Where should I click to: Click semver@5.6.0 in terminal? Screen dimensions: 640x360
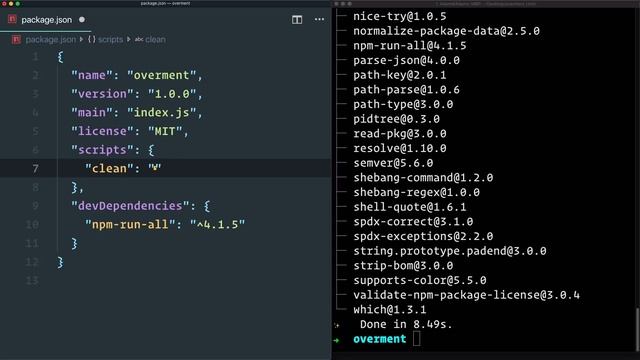(x=393, y=163)
